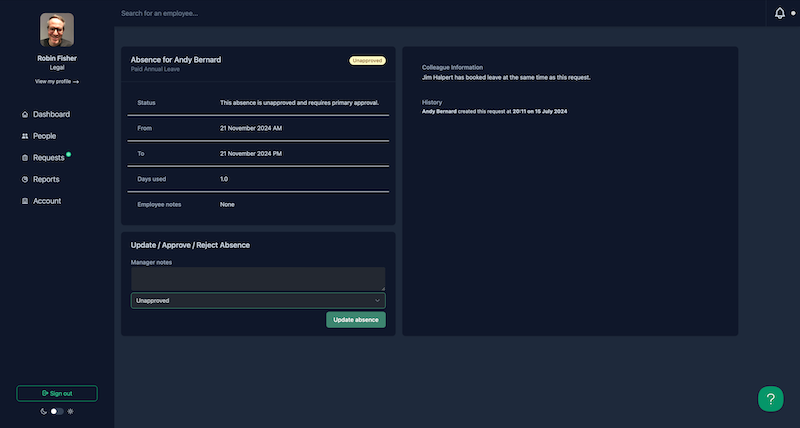Click the Update absence button

pos(356,320)
